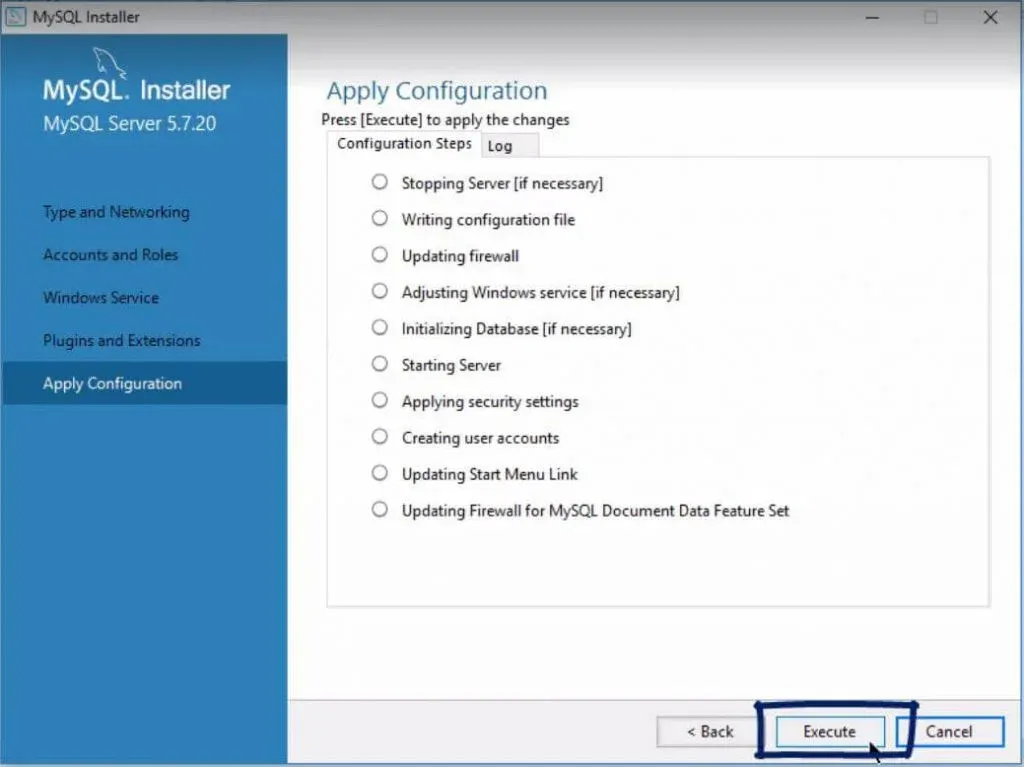Screen dimensions: 1024x767
Task: Cancel the configuration
Action: tap(948, 732)
